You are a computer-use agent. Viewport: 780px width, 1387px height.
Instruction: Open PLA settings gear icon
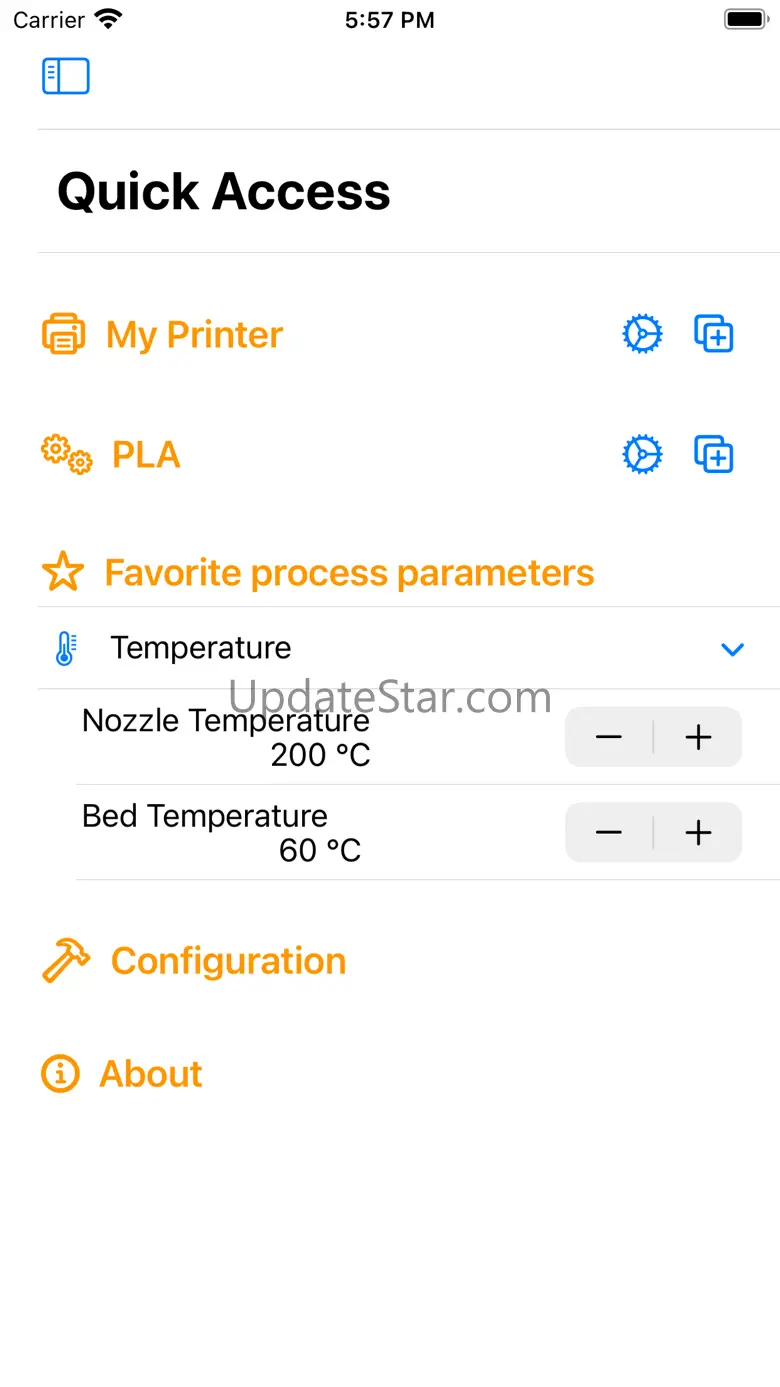[x=642, y=455]
